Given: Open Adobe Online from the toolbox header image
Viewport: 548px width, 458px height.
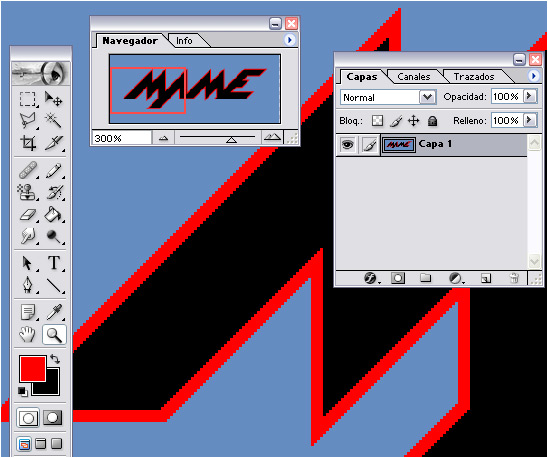Looking at the screenshot, I should click(x=41, y=73).
